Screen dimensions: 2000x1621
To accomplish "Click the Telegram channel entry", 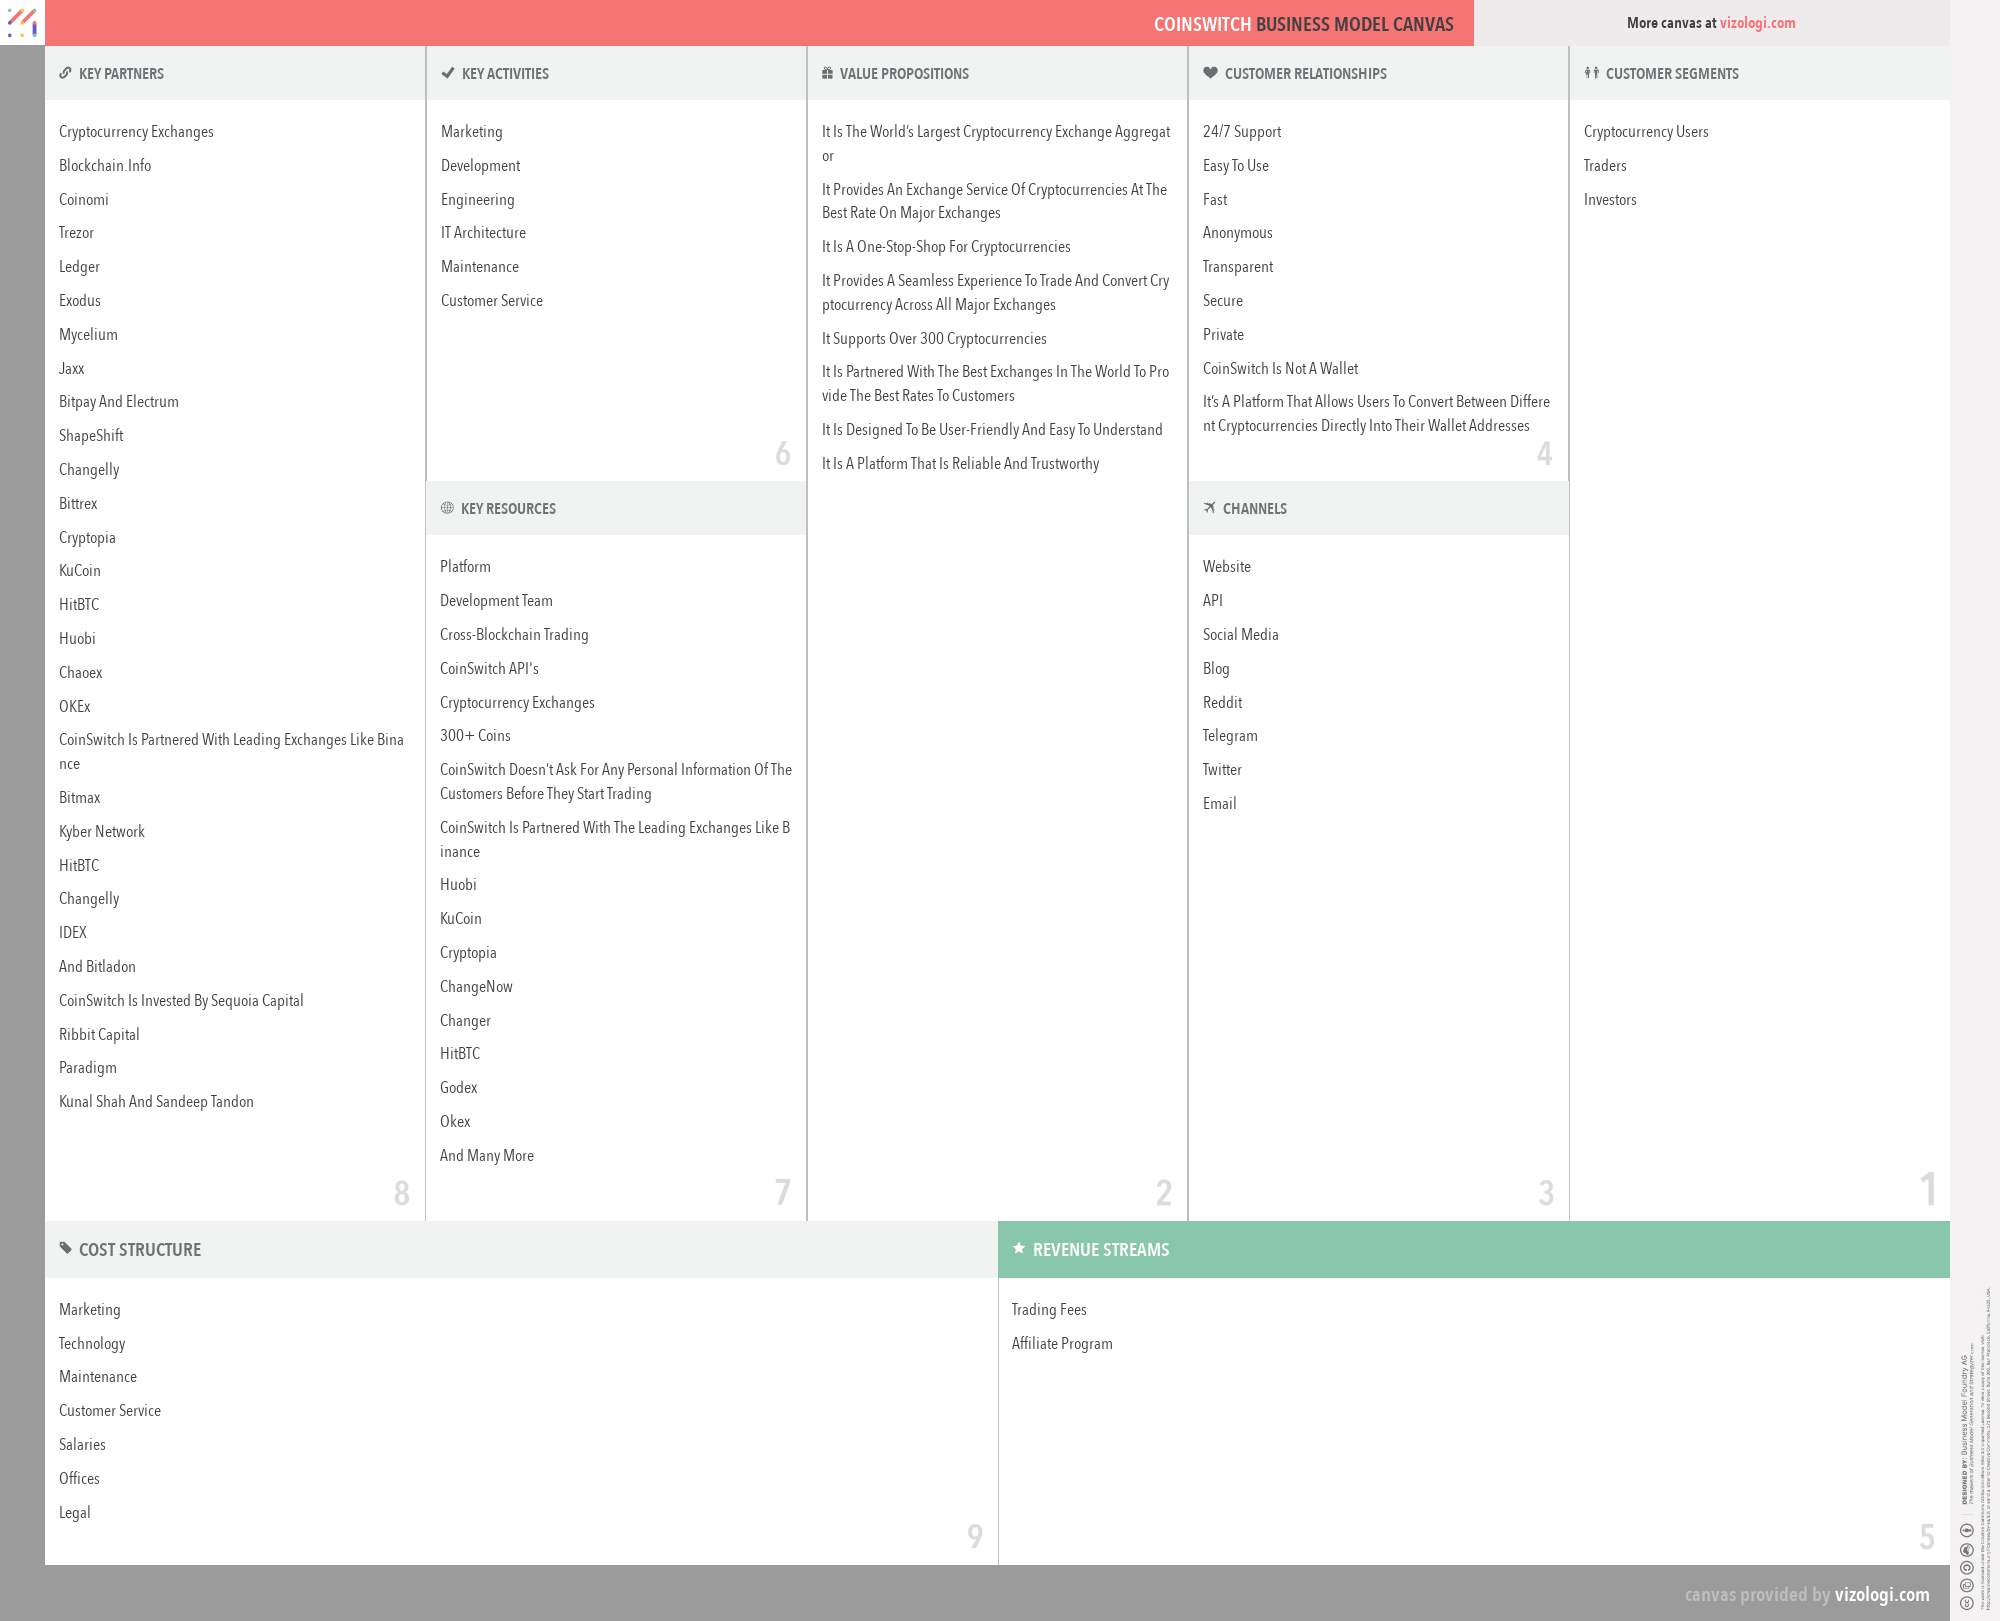I will click(x=1229, y=736).
